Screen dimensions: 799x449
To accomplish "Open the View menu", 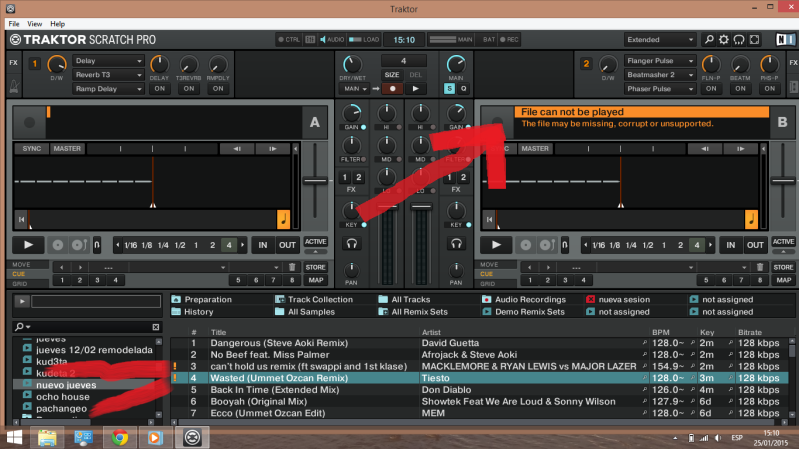I will pos(35,24).
